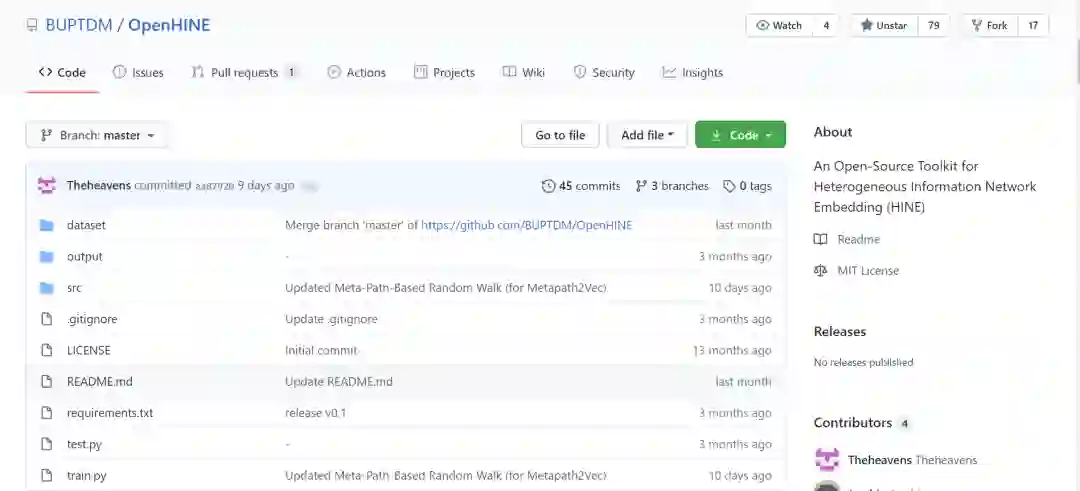Open the requirements.txt file

110,413
